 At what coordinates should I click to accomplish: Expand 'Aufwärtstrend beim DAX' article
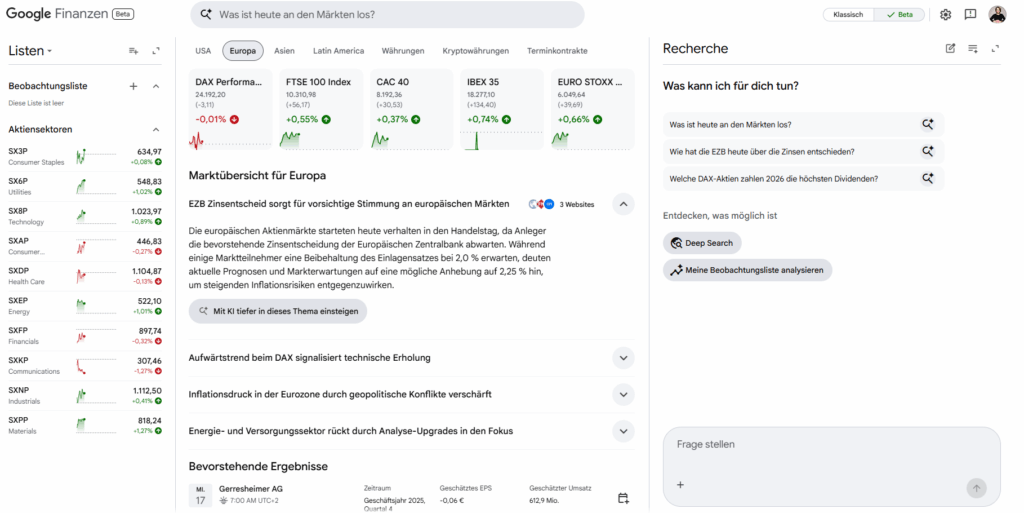[623, 358]
